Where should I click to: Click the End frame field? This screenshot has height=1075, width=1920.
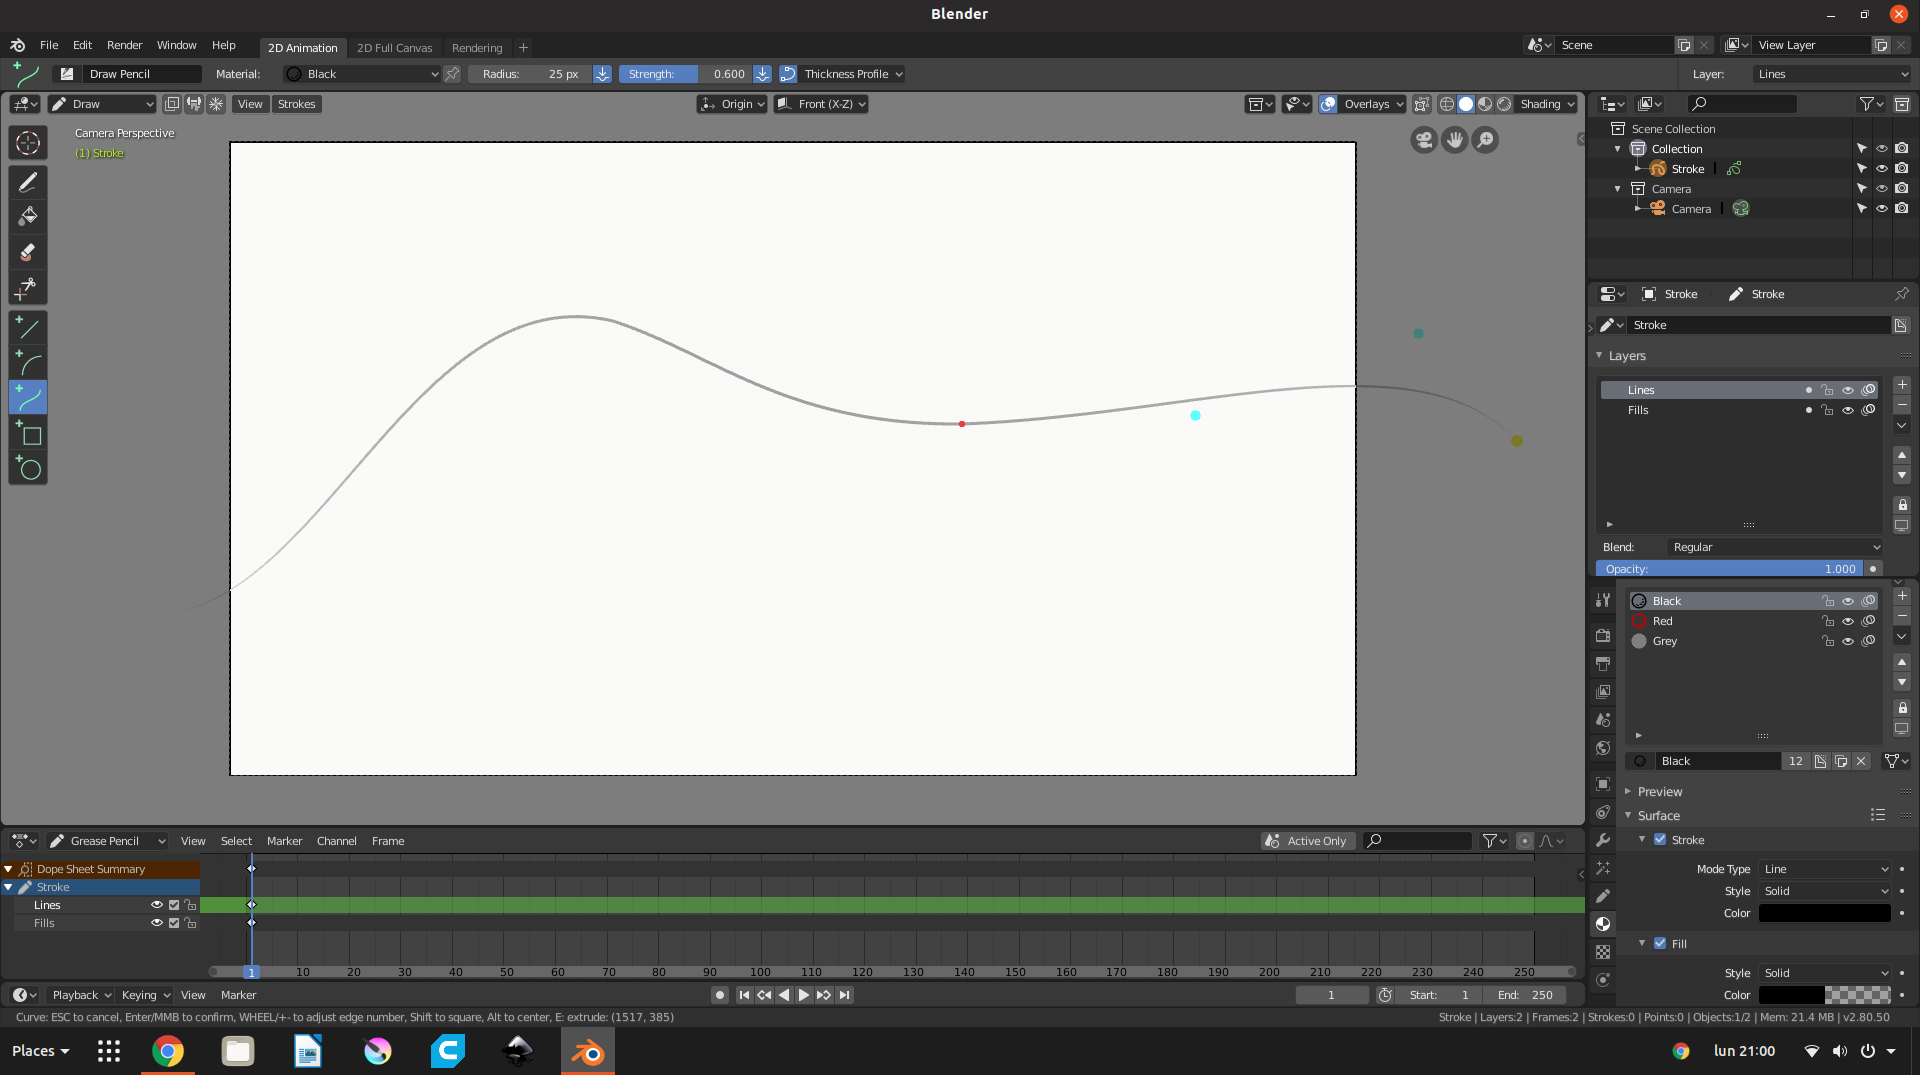[x=1525, y=995]
